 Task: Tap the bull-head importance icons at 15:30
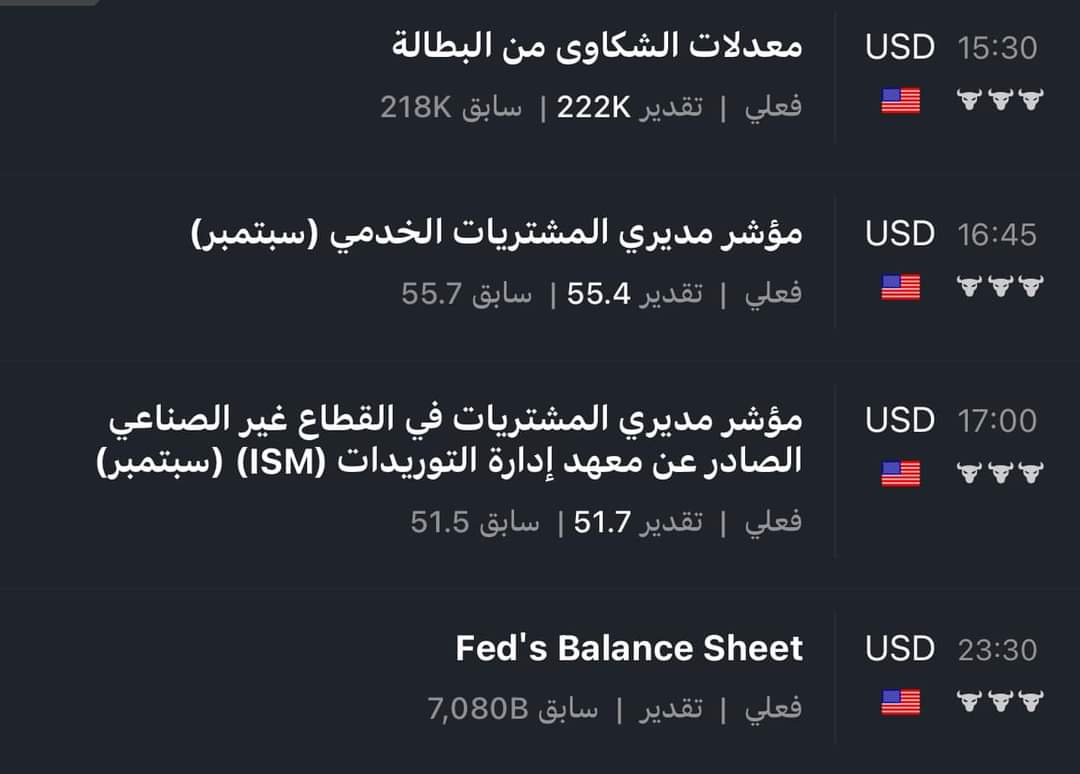[999, 100]
